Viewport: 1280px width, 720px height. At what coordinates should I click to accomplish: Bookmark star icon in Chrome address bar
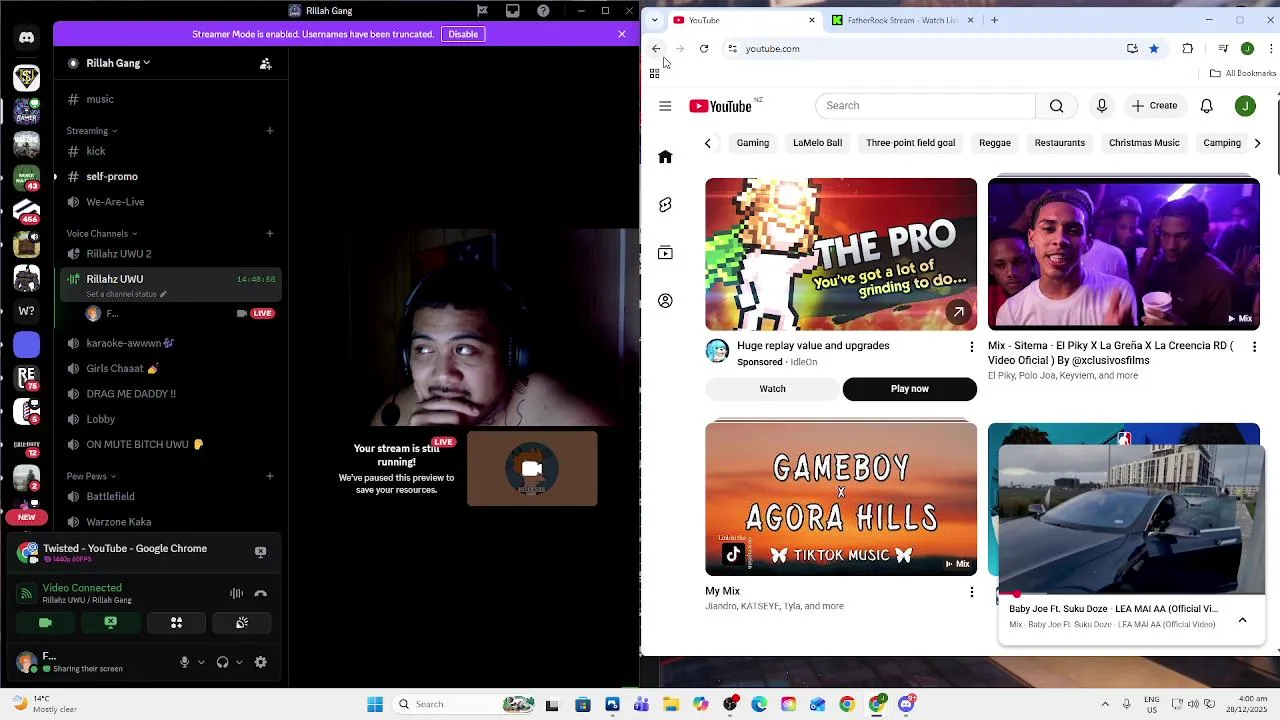click(x=1154, y=49)
